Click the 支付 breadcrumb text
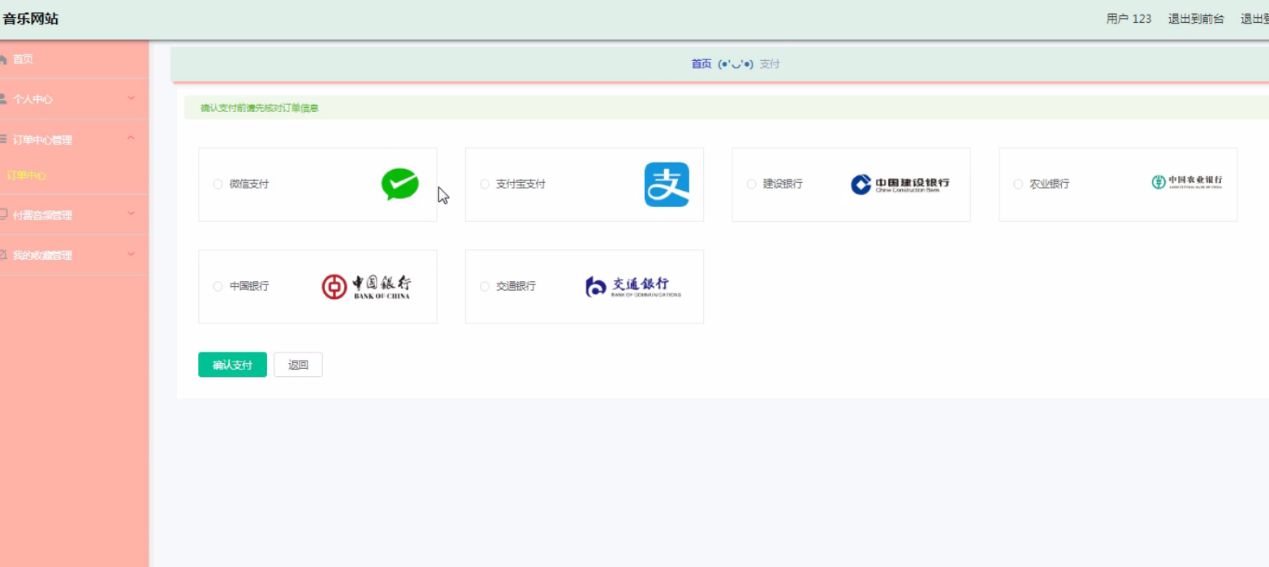This screenshot has width=1269, height=567. point(769,64)
